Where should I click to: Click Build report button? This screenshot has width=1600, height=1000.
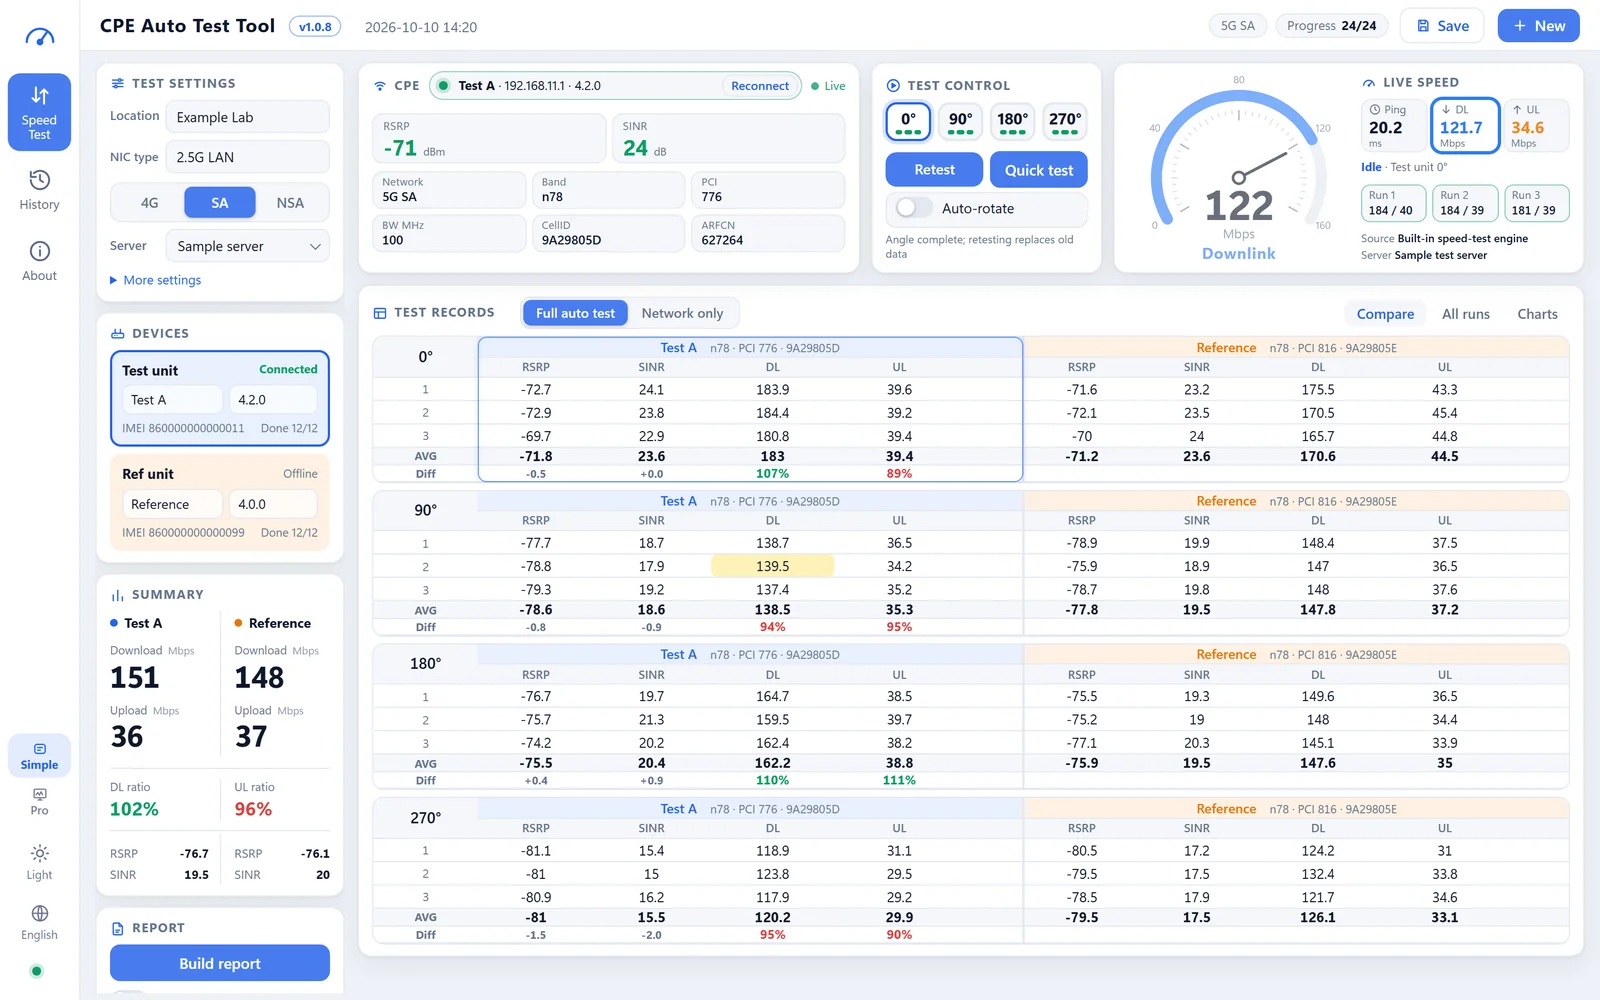pyautogui.click(x=220, y=963)
